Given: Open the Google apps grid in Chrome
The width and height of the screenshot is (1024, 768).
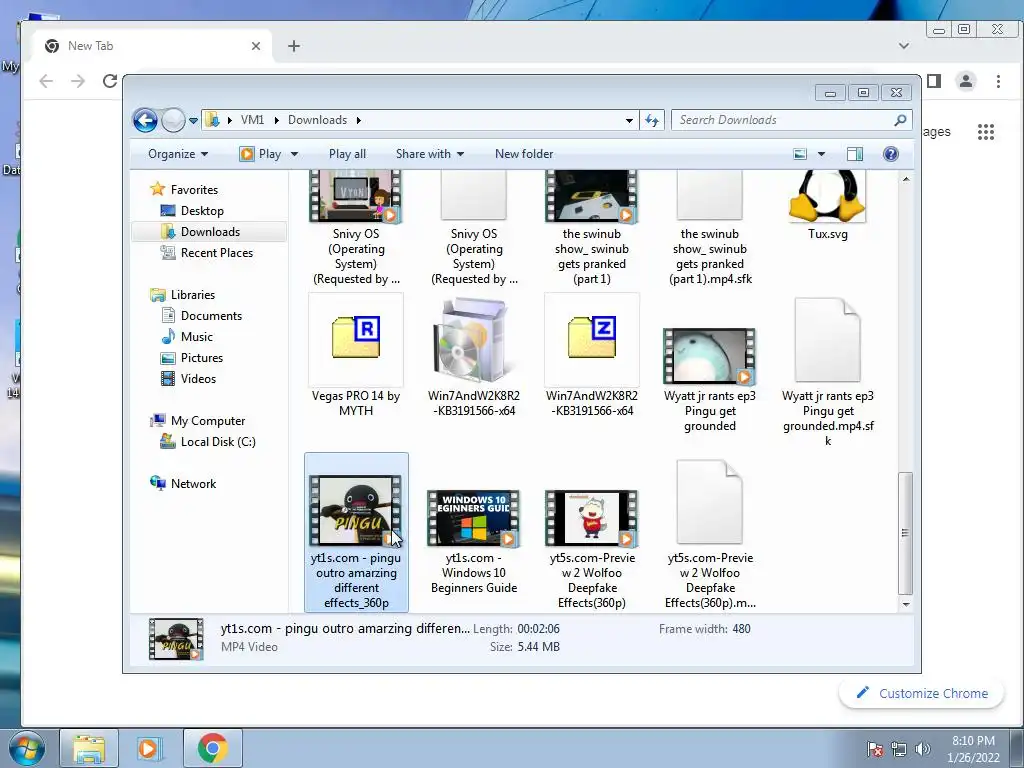Looking at the screenshot, I should [x=985, y=132].
